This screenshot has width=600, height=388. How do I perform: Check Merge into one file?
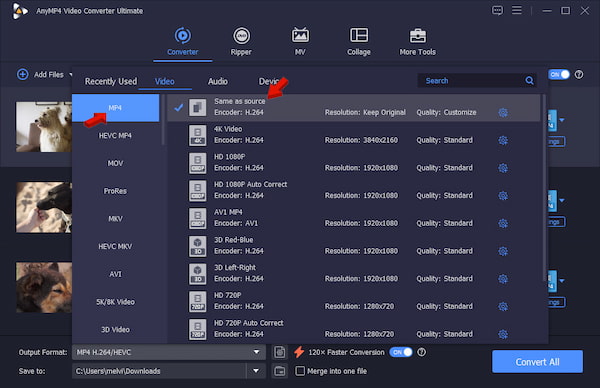[300, 371]
